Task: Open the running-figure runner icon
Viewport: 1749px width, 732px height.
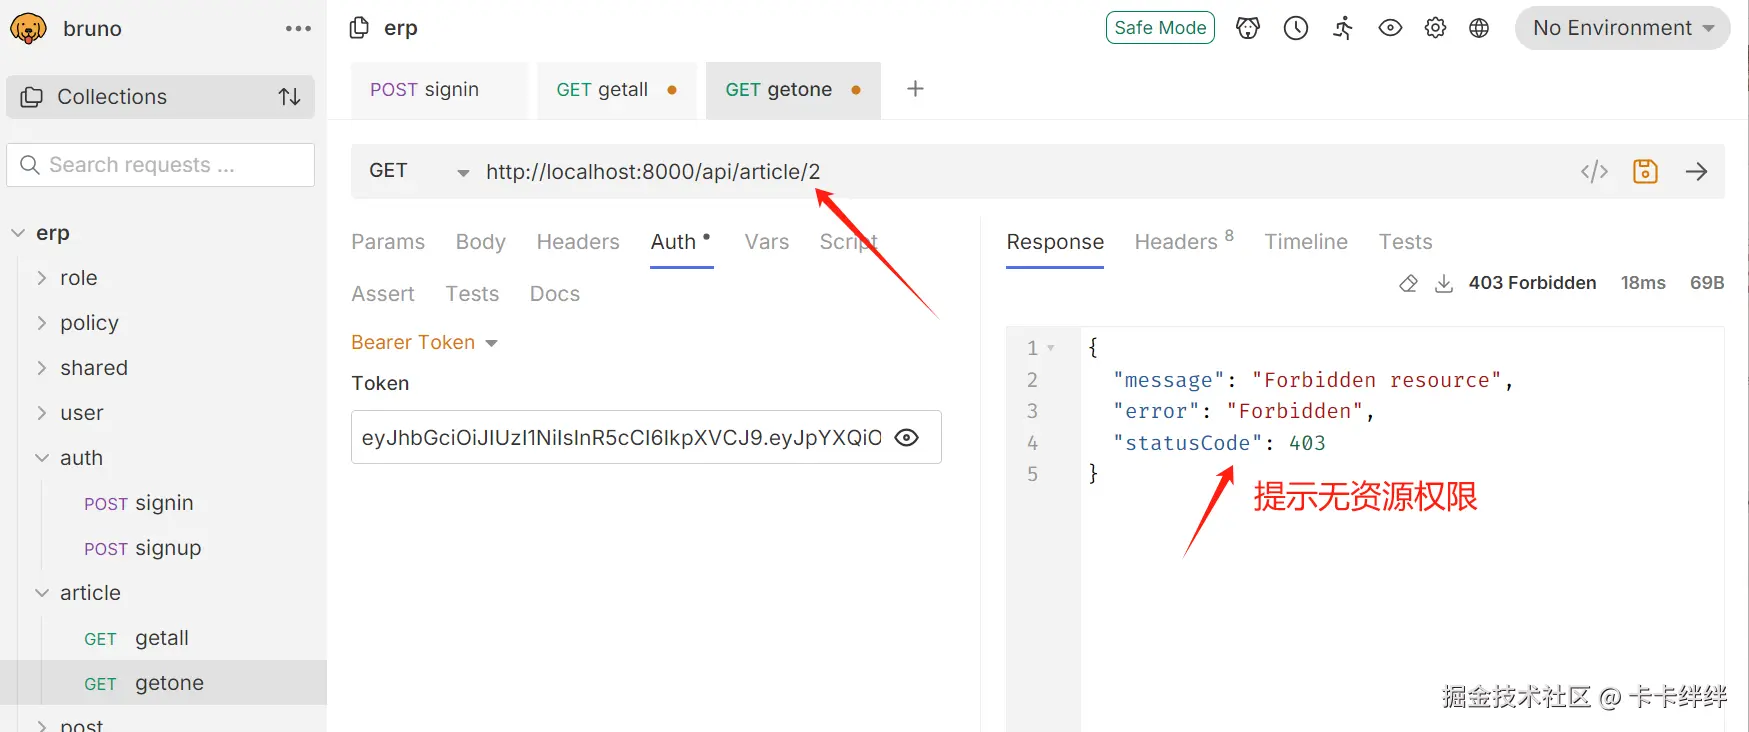Action: (x=1343, y=28)
